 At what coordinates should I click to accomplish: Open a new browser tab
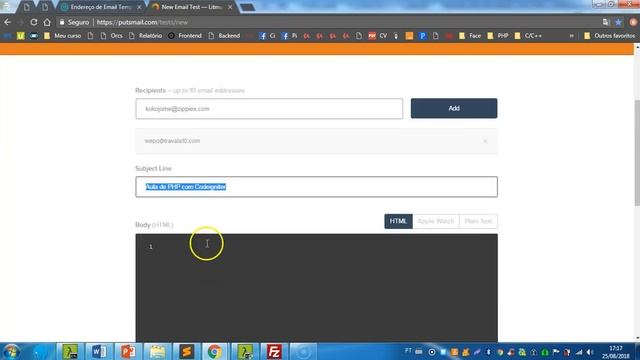247,7
